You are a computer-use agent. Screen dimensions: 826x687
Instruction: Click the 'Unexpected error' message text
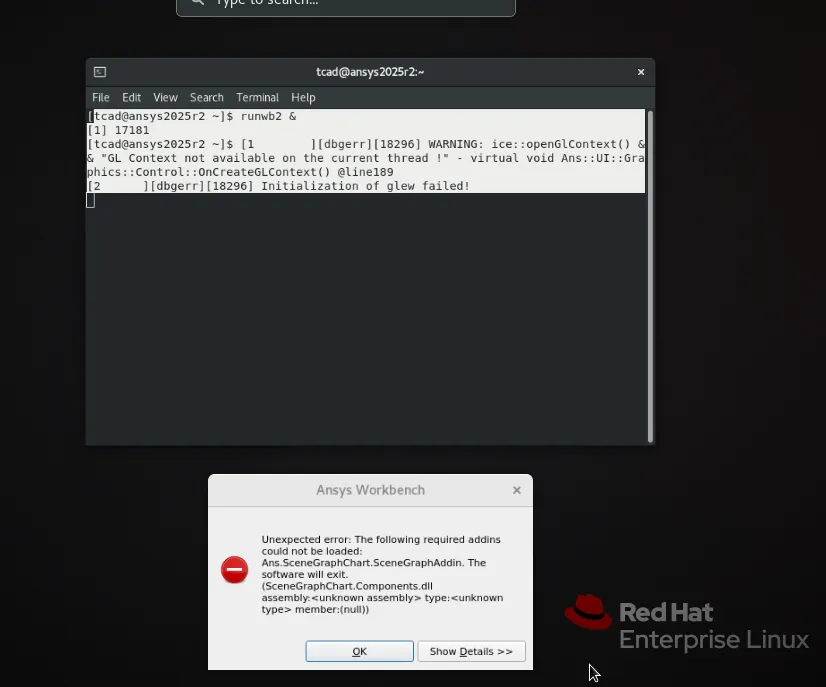coord(382,574)
